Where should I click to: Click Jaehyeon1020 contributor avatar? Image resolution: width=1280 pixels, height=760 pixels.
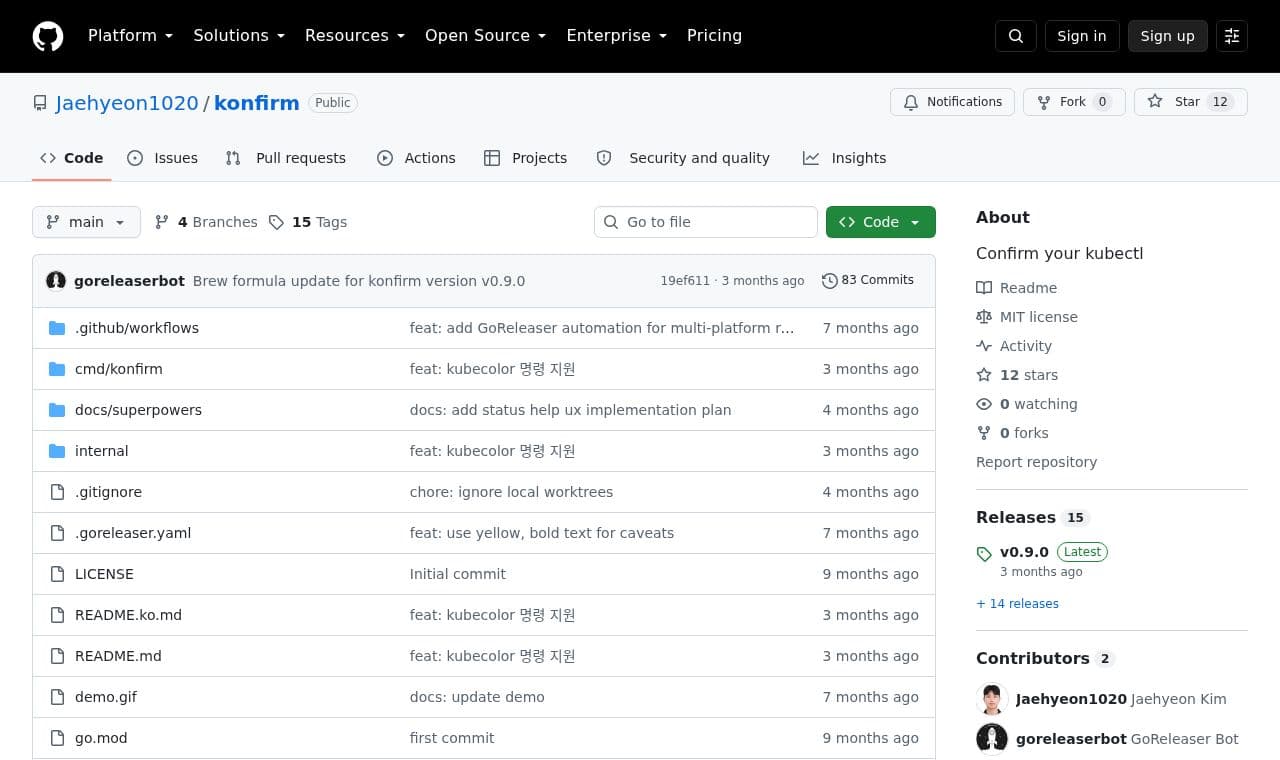(992, 699)
